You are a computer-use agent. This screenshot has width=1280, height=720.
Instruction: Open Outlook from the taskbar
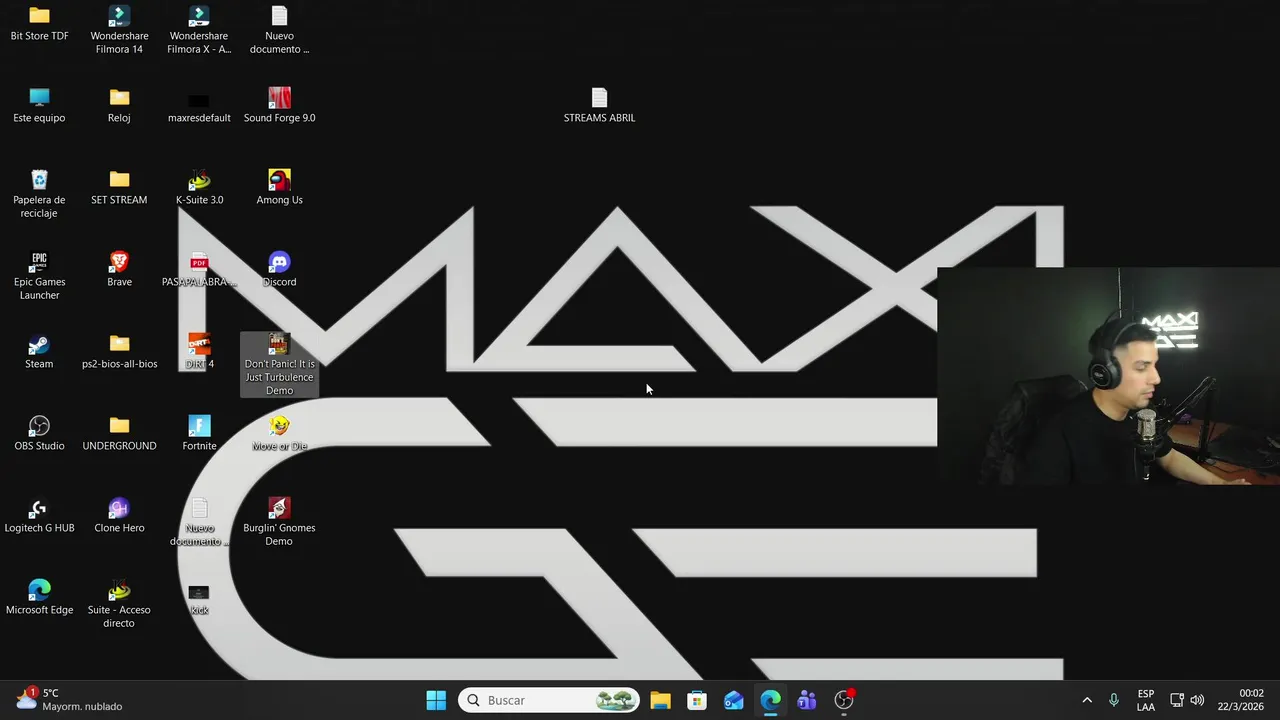point(734,700)
